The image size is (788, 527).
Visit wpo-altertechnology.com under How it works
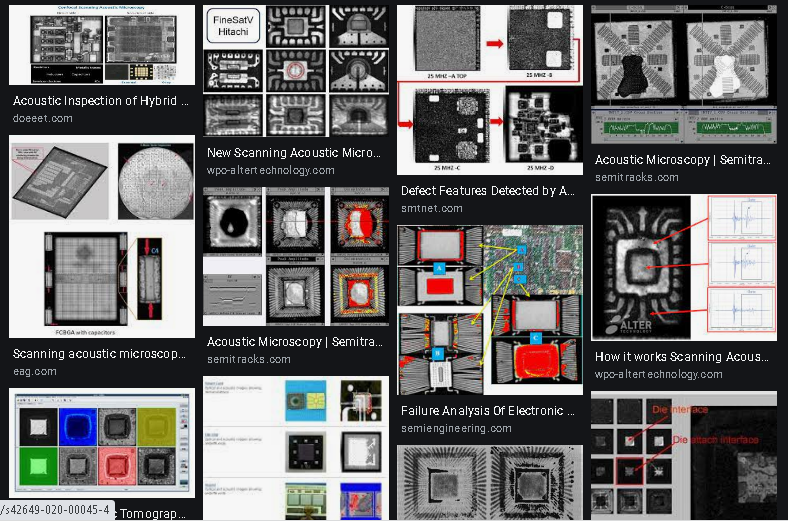tap(658, 374)
